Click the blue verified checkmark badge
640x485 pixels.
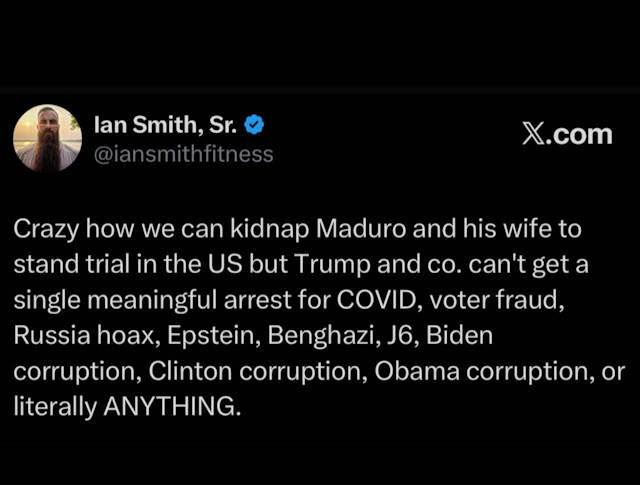(256, 125)
